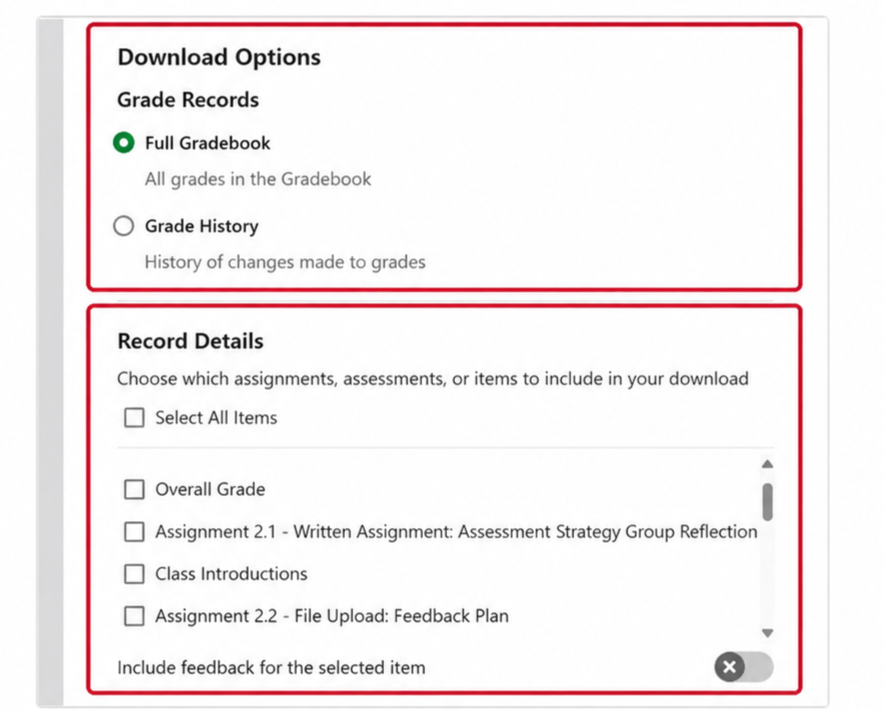
Task: Check the Class Introductions checkbox
Action: (134, 574)
